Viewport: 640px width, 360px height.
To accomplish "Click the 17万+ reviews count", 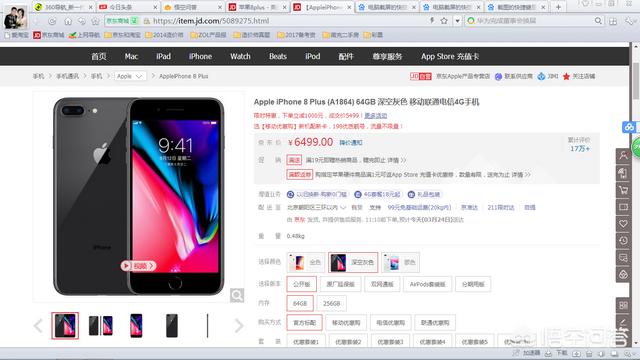I will 580,149.
